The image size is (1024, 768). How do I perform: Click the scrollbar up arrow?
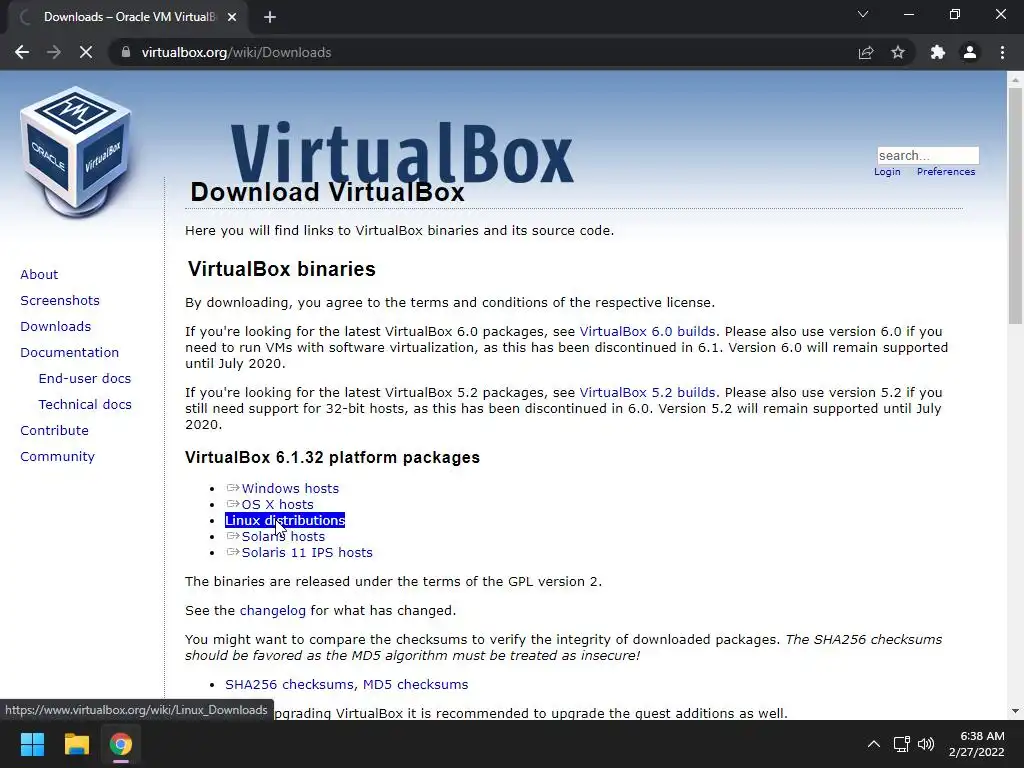point(1015,79)
